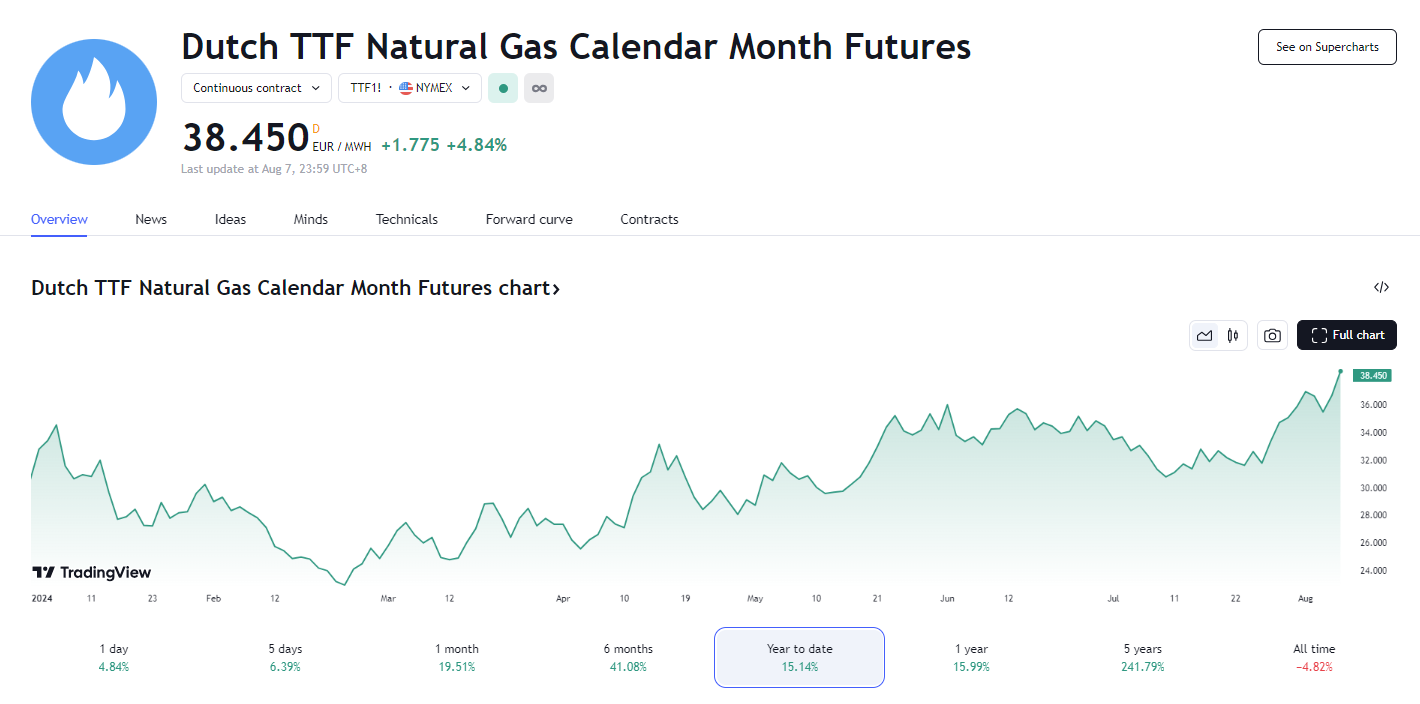Expand the TTF1! NYMEX symbol dropdown
The image size is (1420, 704).
click(x=410, y=88)
